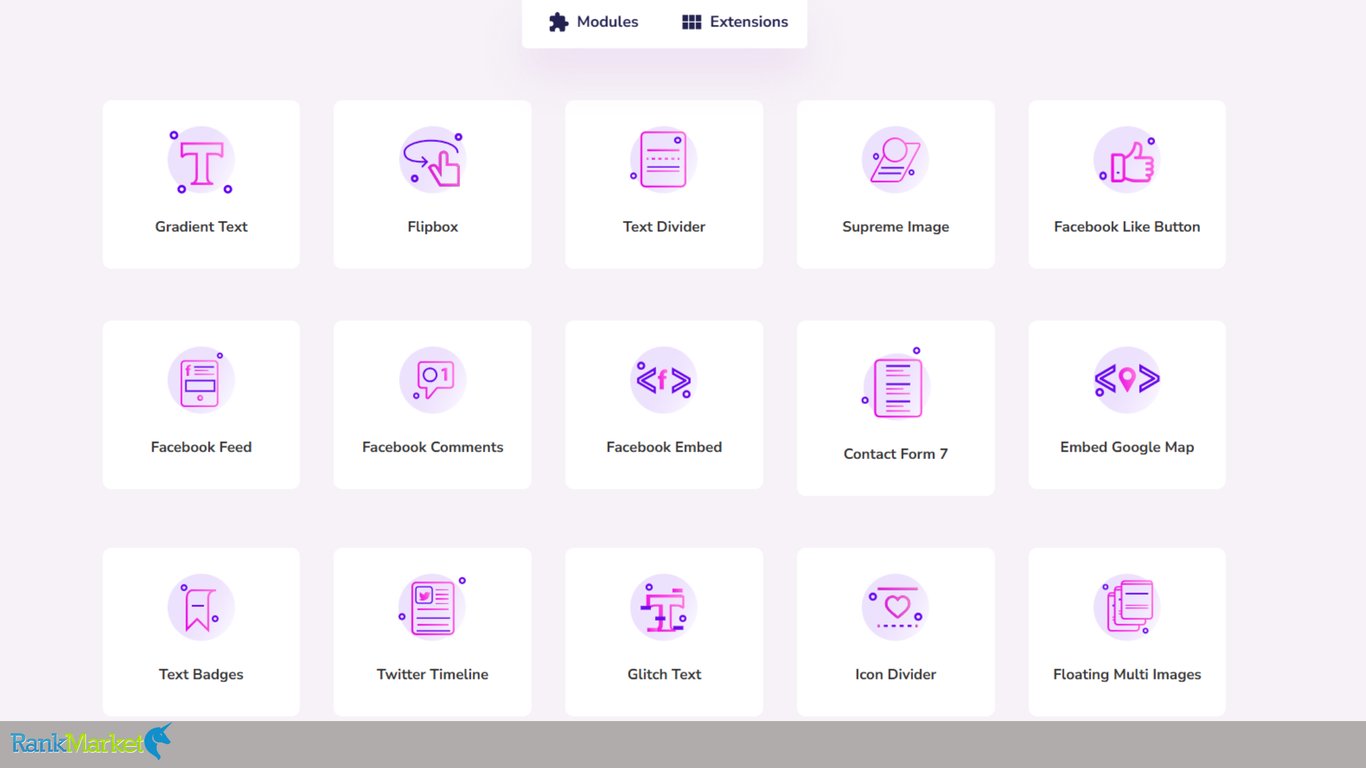
Task: Click the Text Badges bookmark icon
Action: pos(201,607)
